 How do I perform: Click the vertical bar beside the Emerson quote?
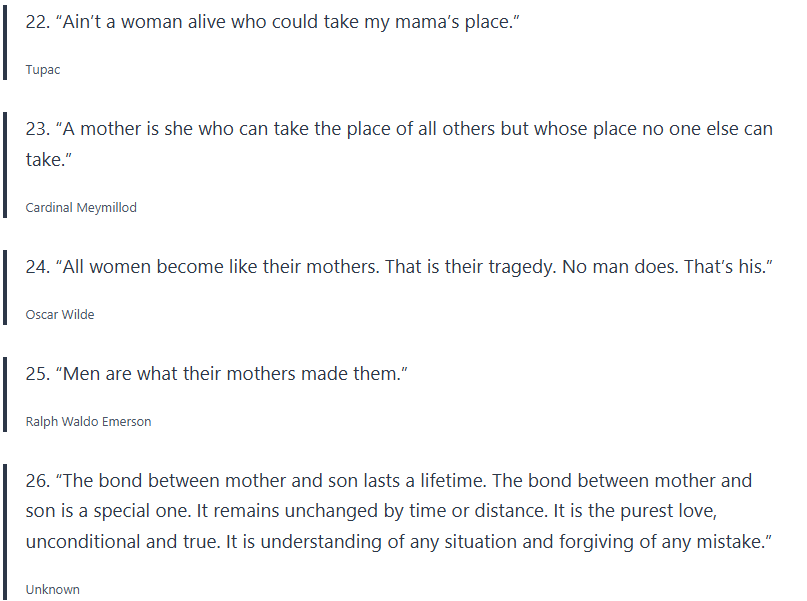point(5,394)
